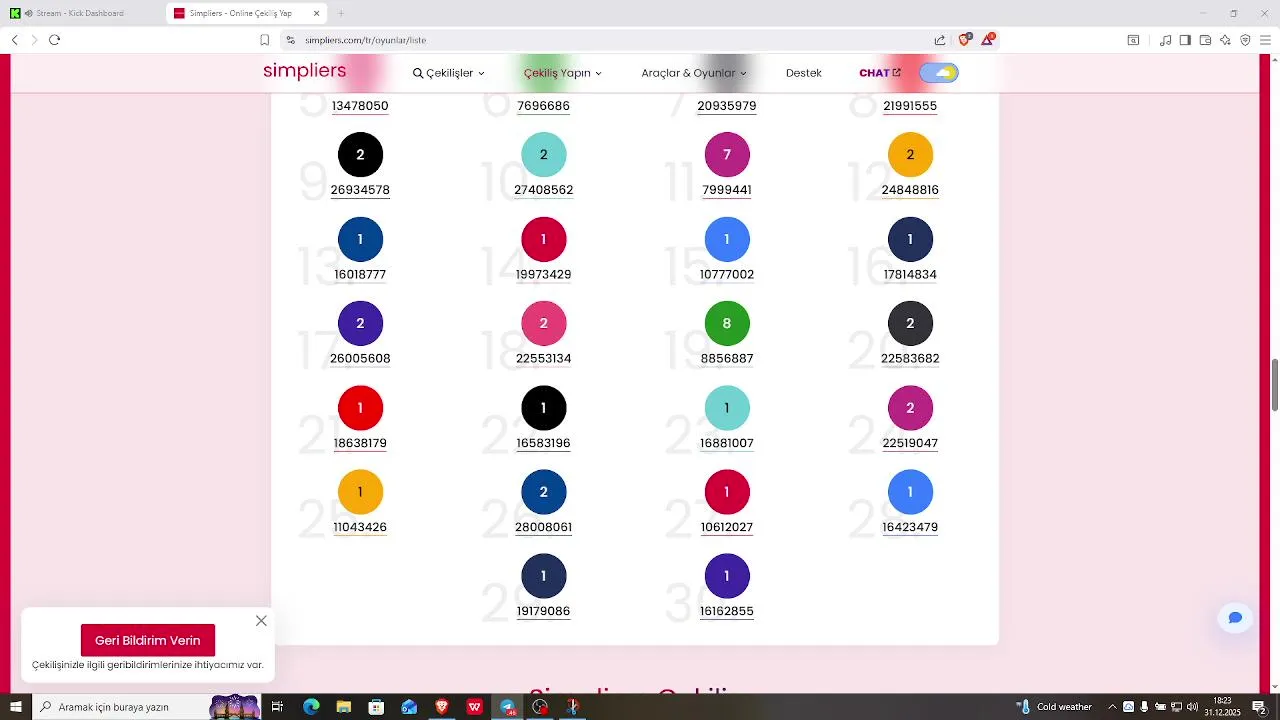Open Outlook from the taskbar
This screenshot has width=1280, height=720.
pos(409,707)
